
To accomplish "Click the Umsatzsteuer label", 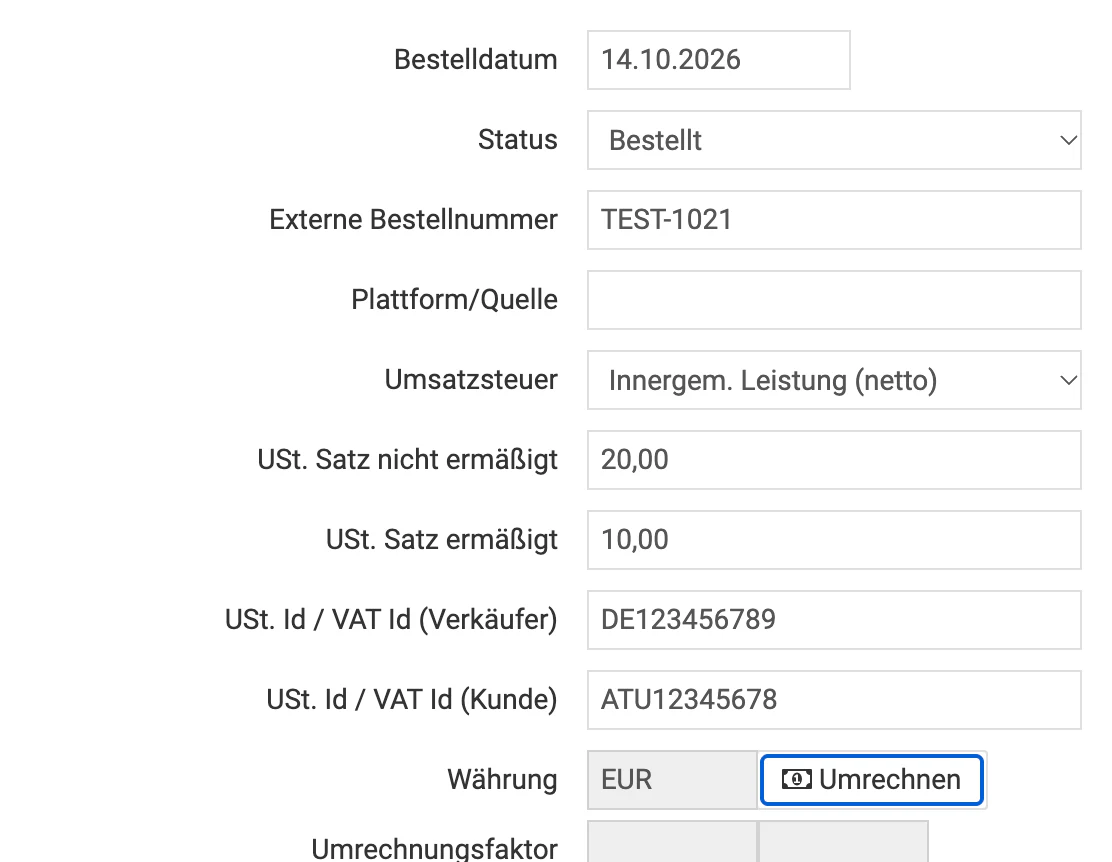I will click(x=471, y=380).
